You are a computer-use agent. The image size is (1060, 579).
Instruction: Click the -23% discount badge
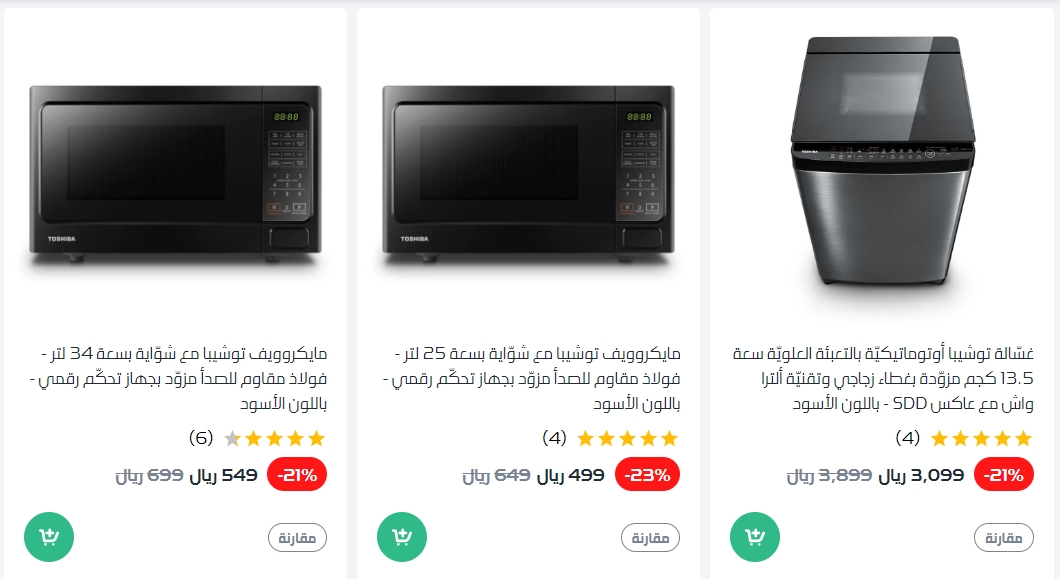tap(647, 475)
